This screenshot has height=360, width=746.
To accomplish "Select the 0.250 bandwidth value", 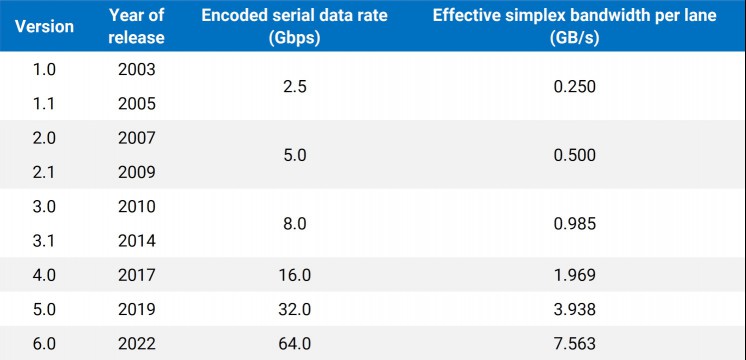I will [x=575, y=87].
